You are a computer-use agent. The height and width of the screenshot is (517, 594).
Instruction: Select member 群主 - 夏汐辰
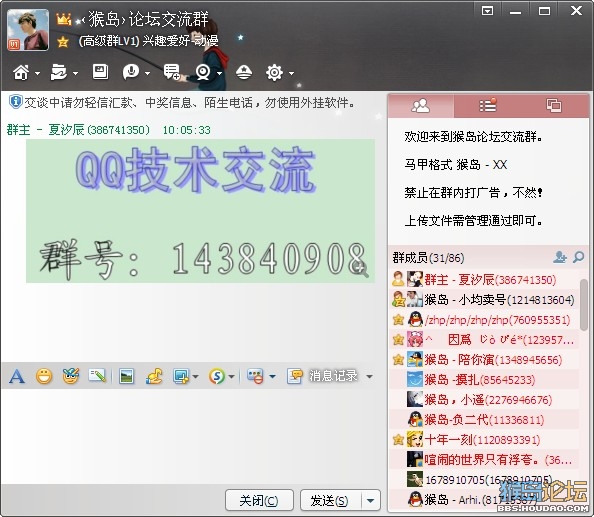[x=484, y=280]
